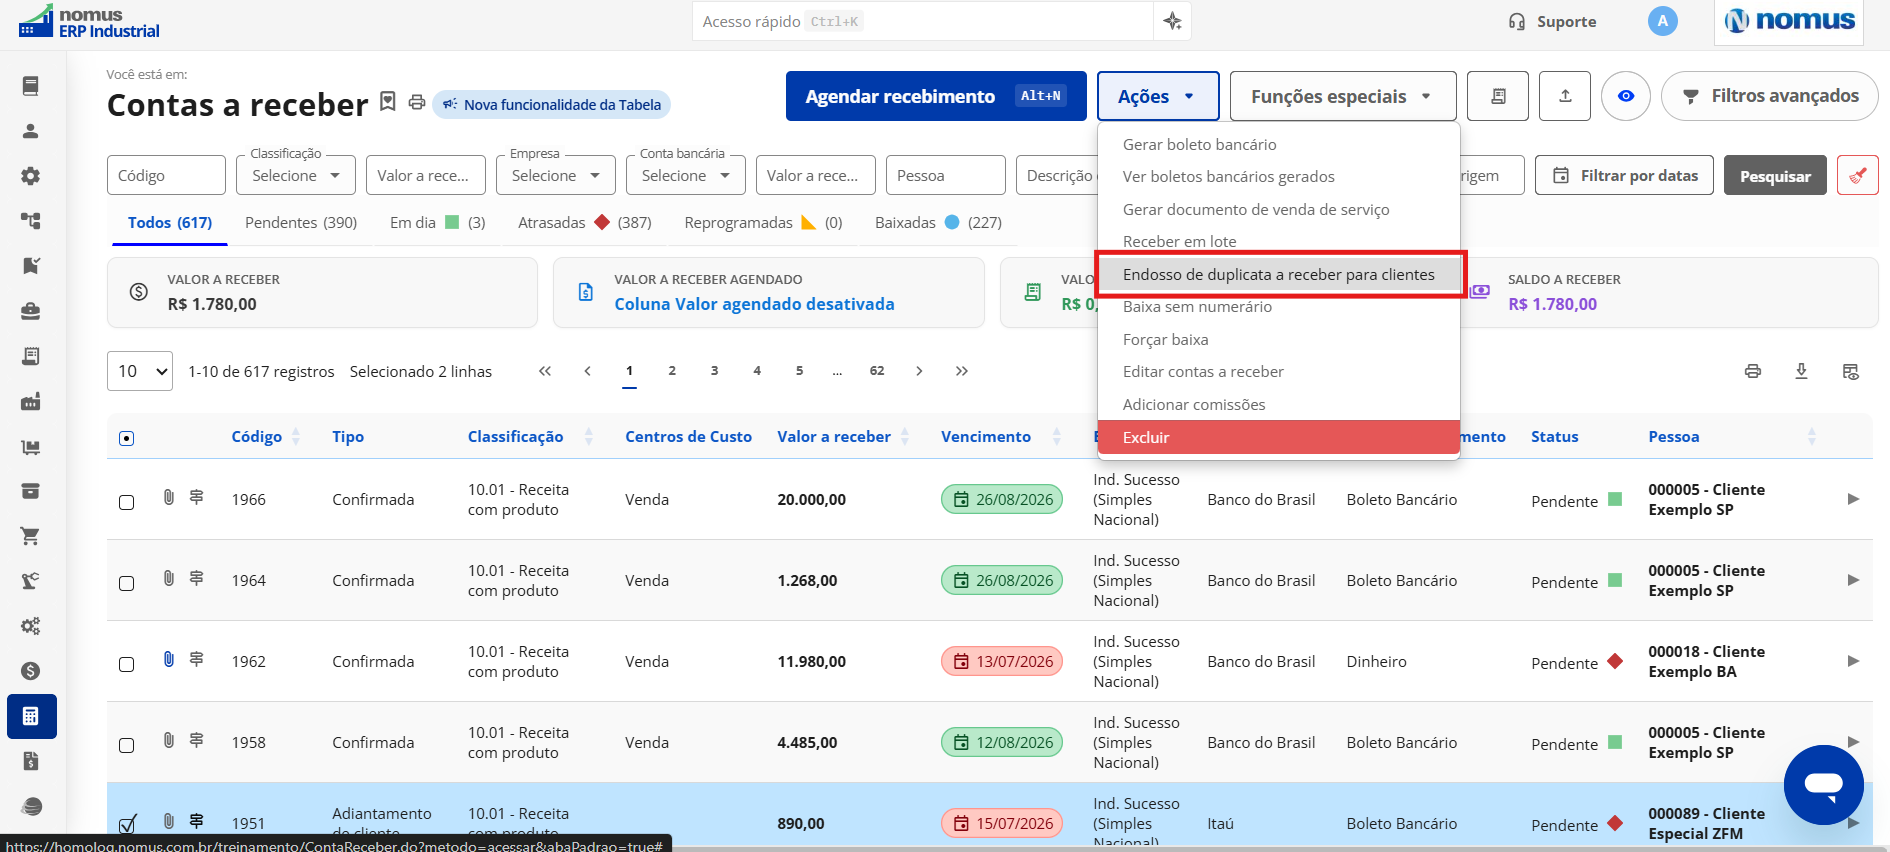Open the AI sparkle icon in quick access
1890x852 pixels.
tap(1172, 21)
